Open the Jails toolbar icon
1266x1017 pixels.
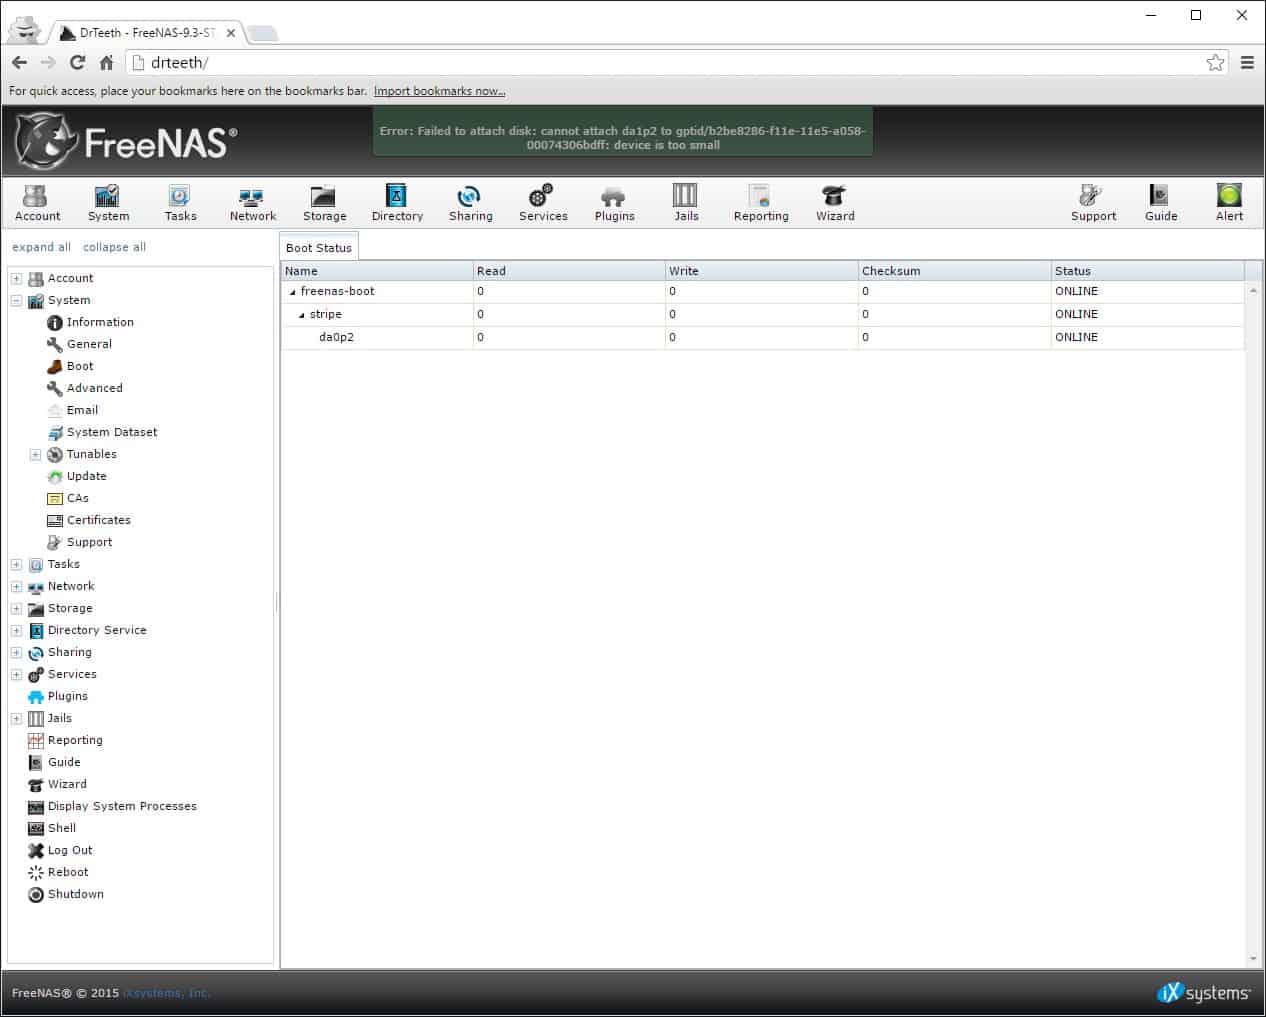point(686,202)
